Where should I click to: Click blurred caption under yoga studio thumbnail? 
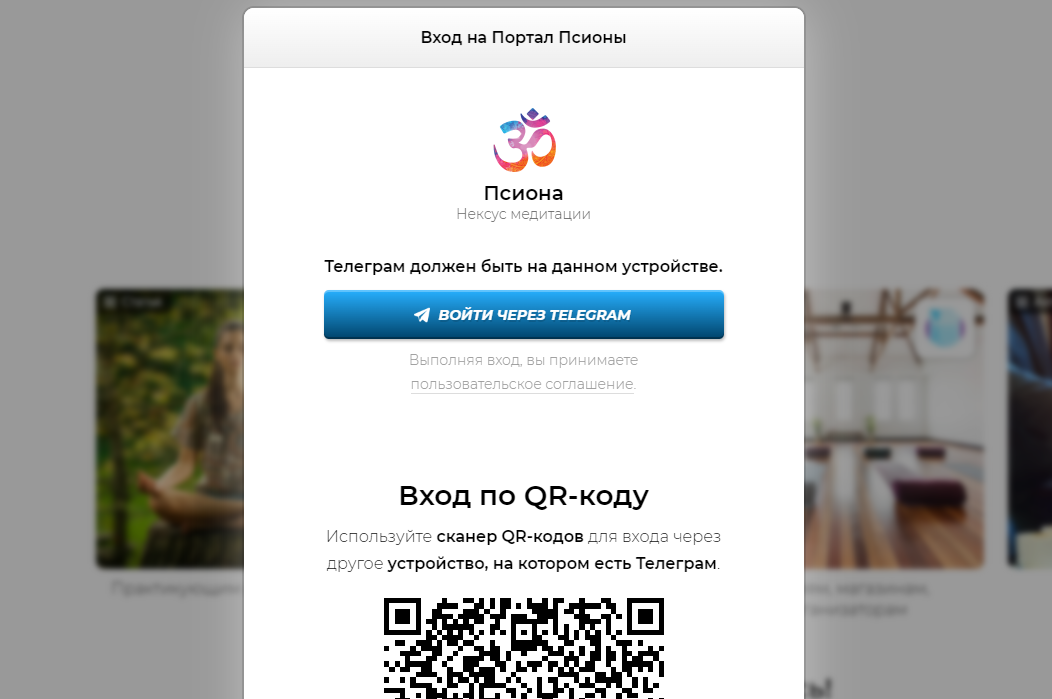tap(867, 598)
